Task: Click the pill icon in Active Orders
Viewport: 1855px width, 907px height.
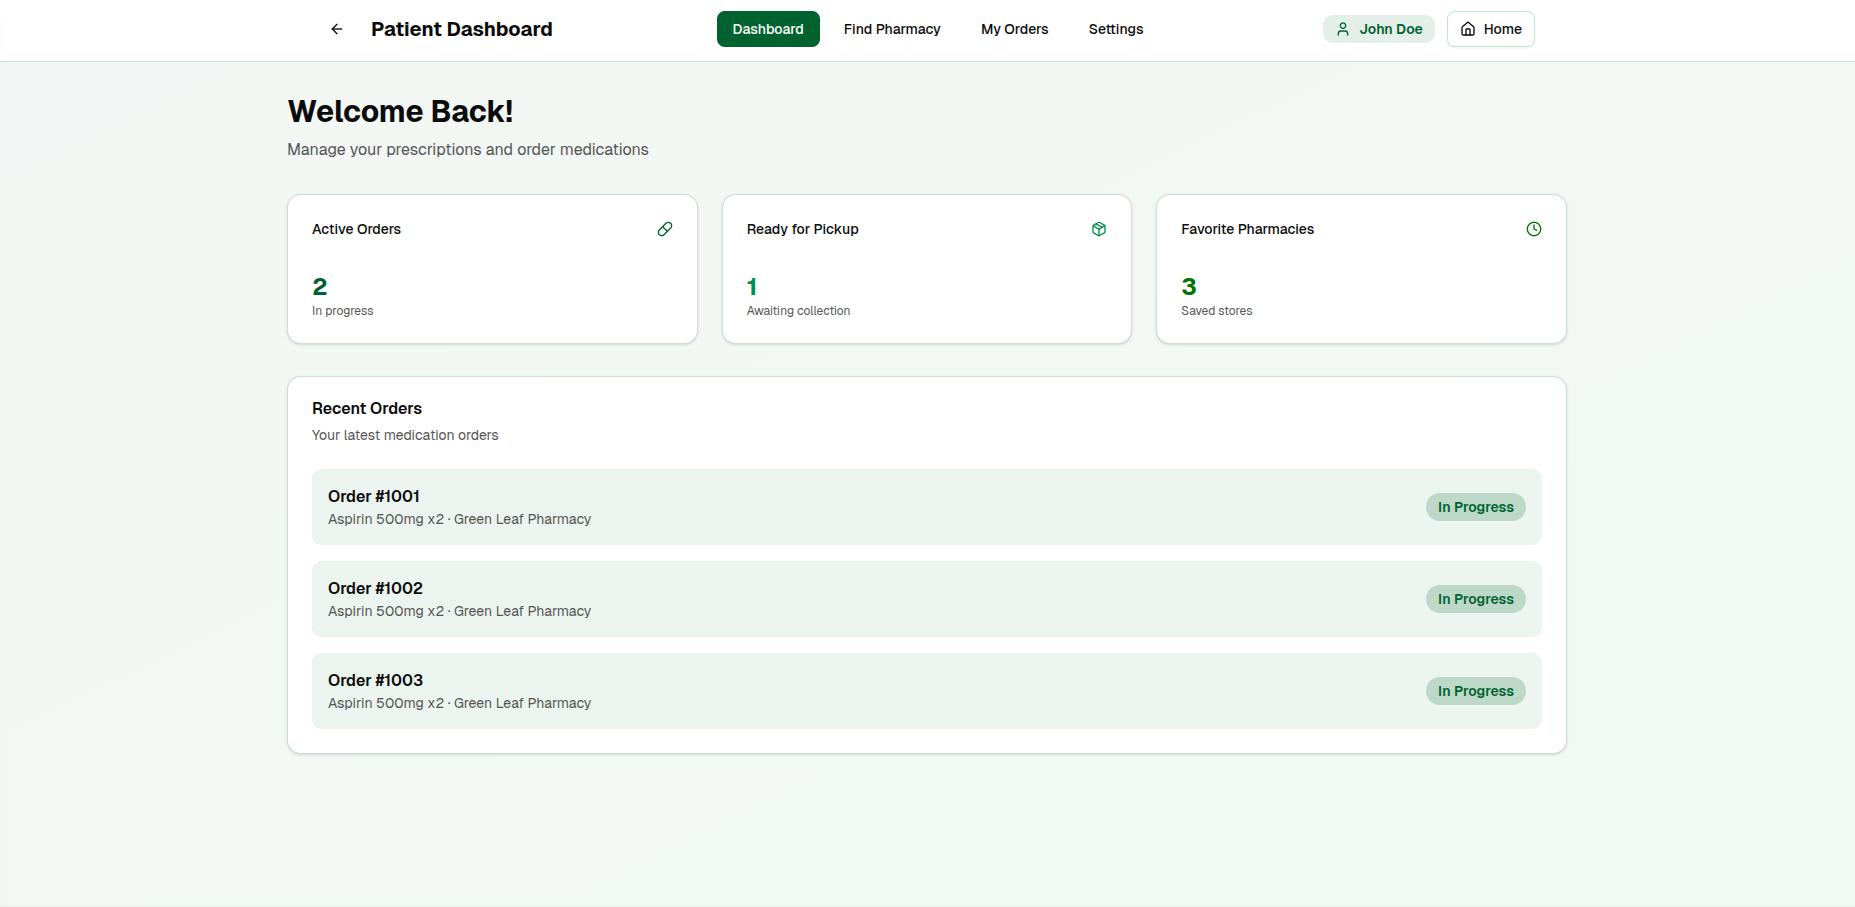Action: coord(665,229)
